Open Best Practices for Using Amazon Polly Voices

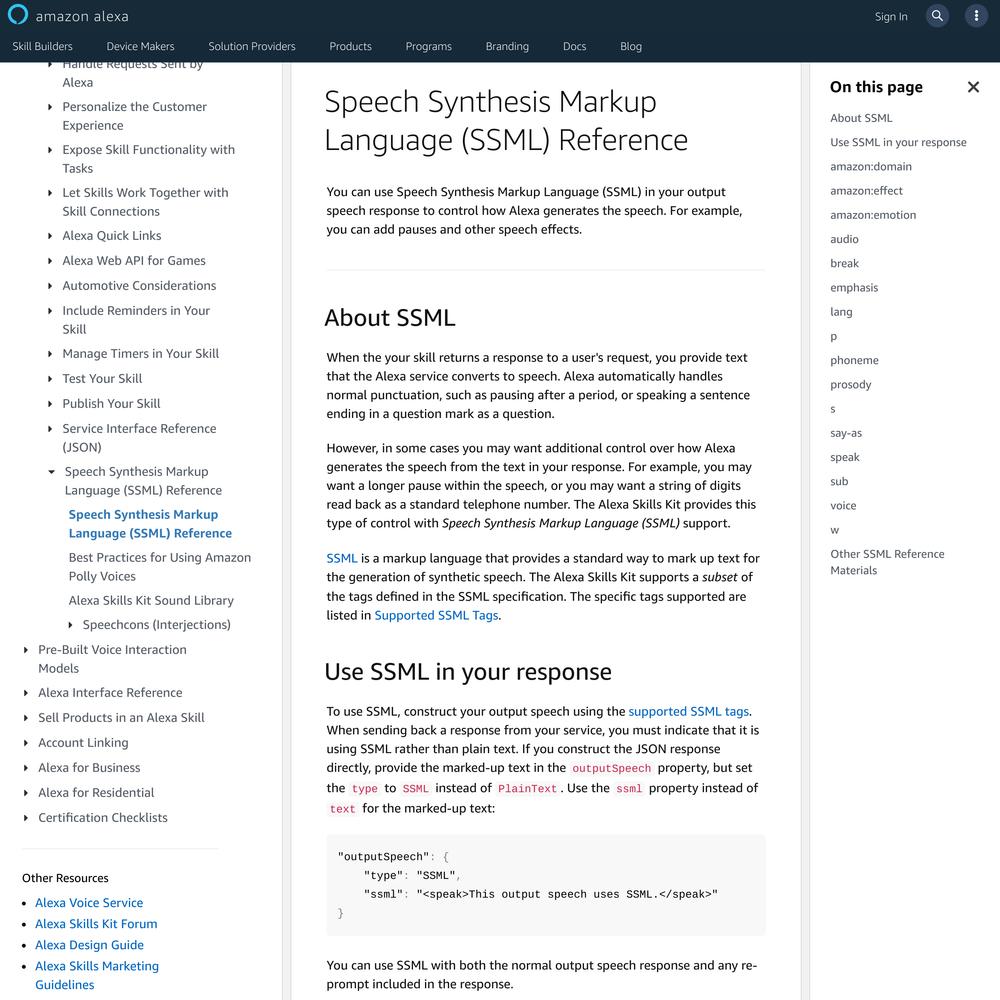(x=159, y=566)
